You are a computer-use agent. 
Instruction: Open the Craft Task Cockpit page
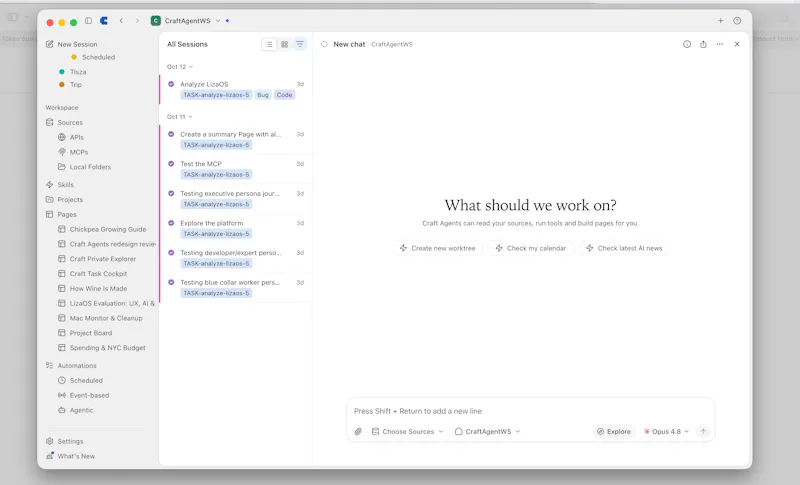coord(92,274)
